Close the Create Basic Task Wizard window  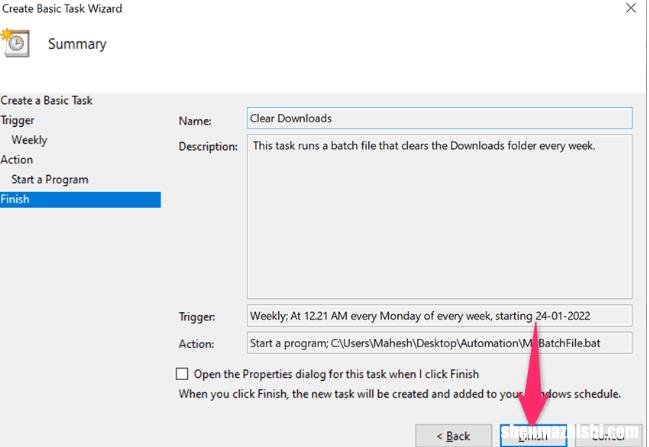[629, 9]
